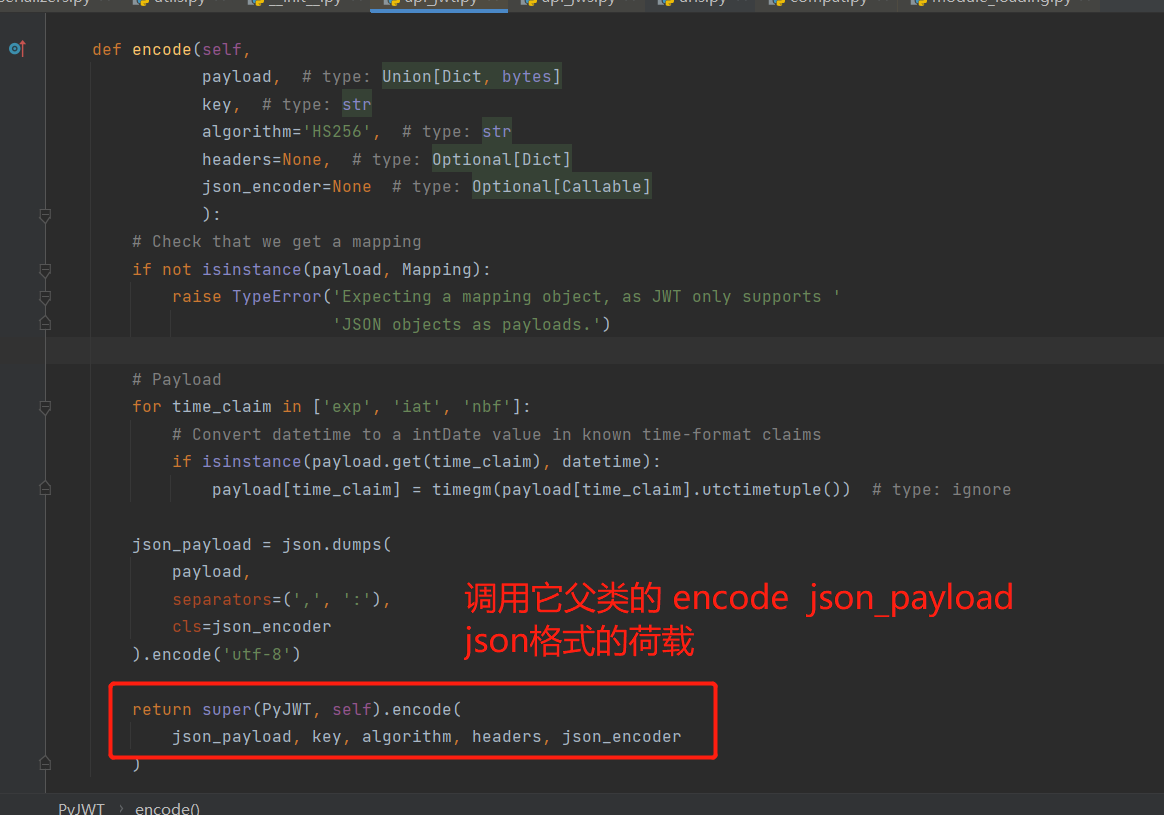Click the 'separators' keyword argument
The height and width of the screenshot is (815, 1164).
(222, 600)
